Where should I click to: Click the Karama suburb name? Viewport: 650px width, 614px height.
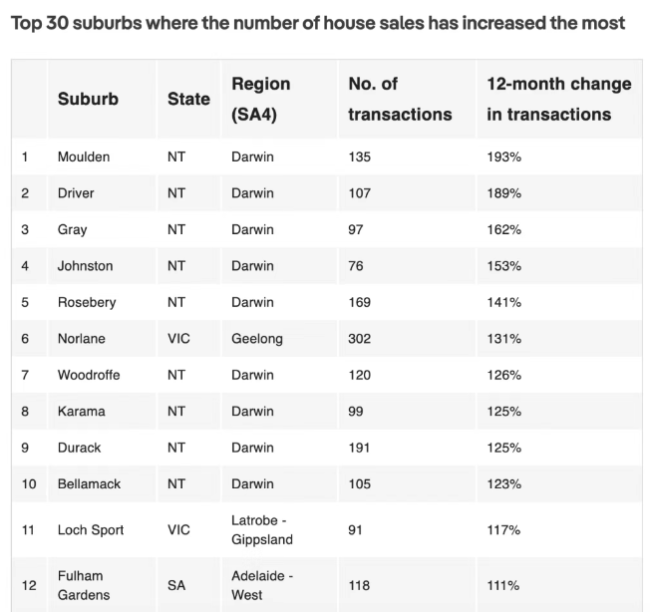coord(81,411)
